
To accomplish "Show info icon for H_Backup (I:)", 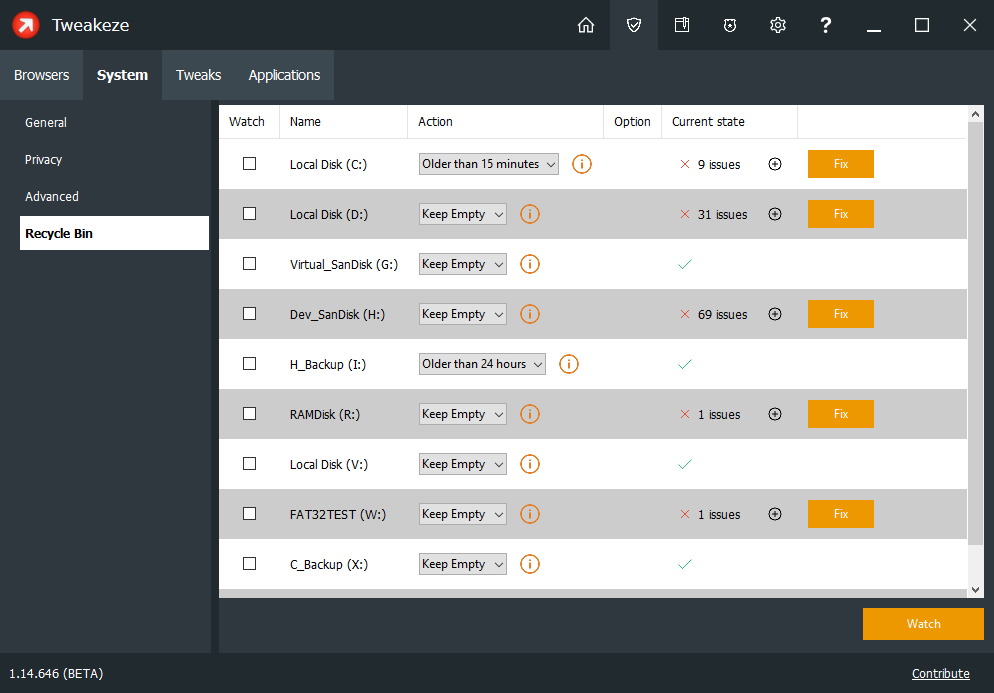I will click(x=569, y=364).
